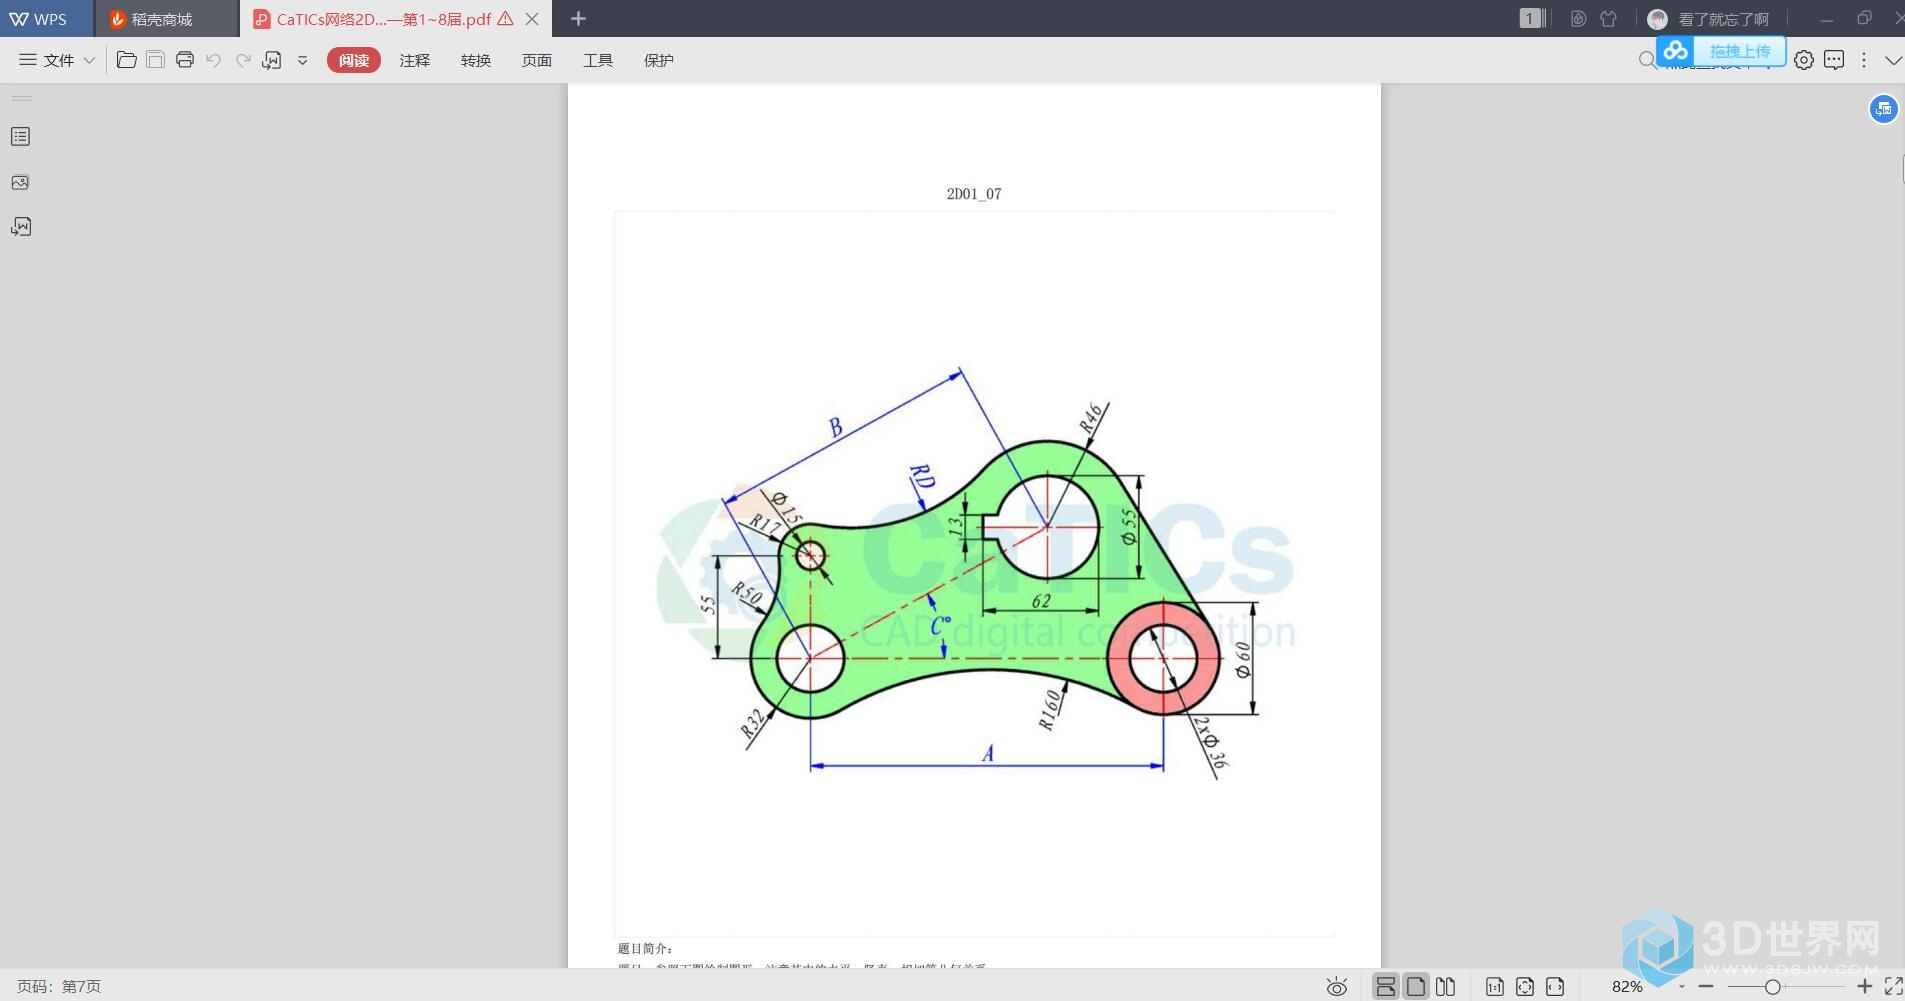The image size is (1905, 1001).
Task: Click the technical drawing in the page
Action: click(974, 573)
